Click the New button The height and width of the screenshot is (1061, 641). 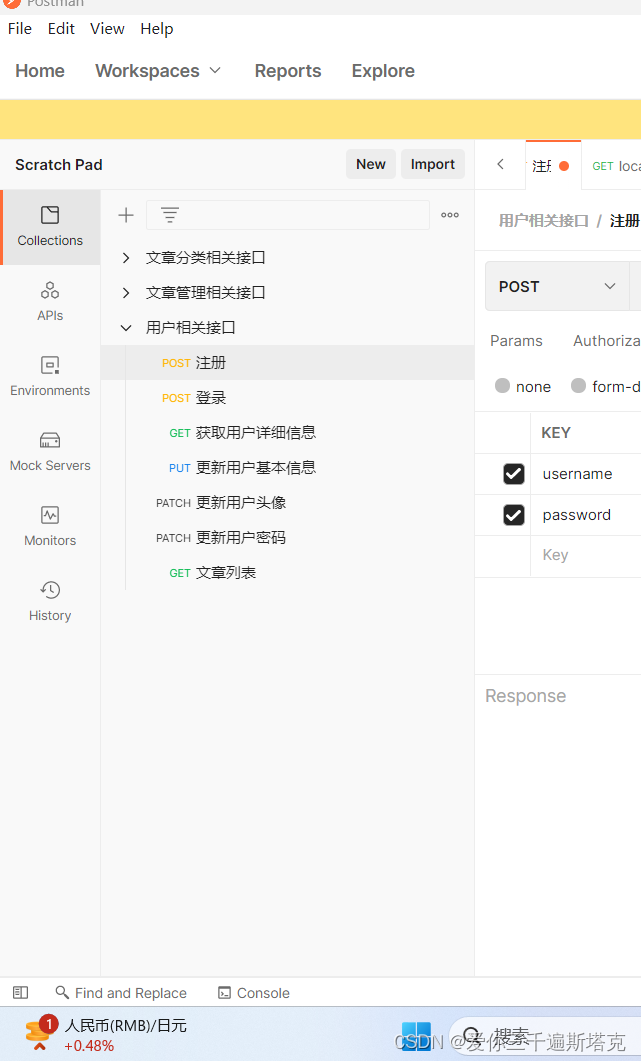[371, 164]
